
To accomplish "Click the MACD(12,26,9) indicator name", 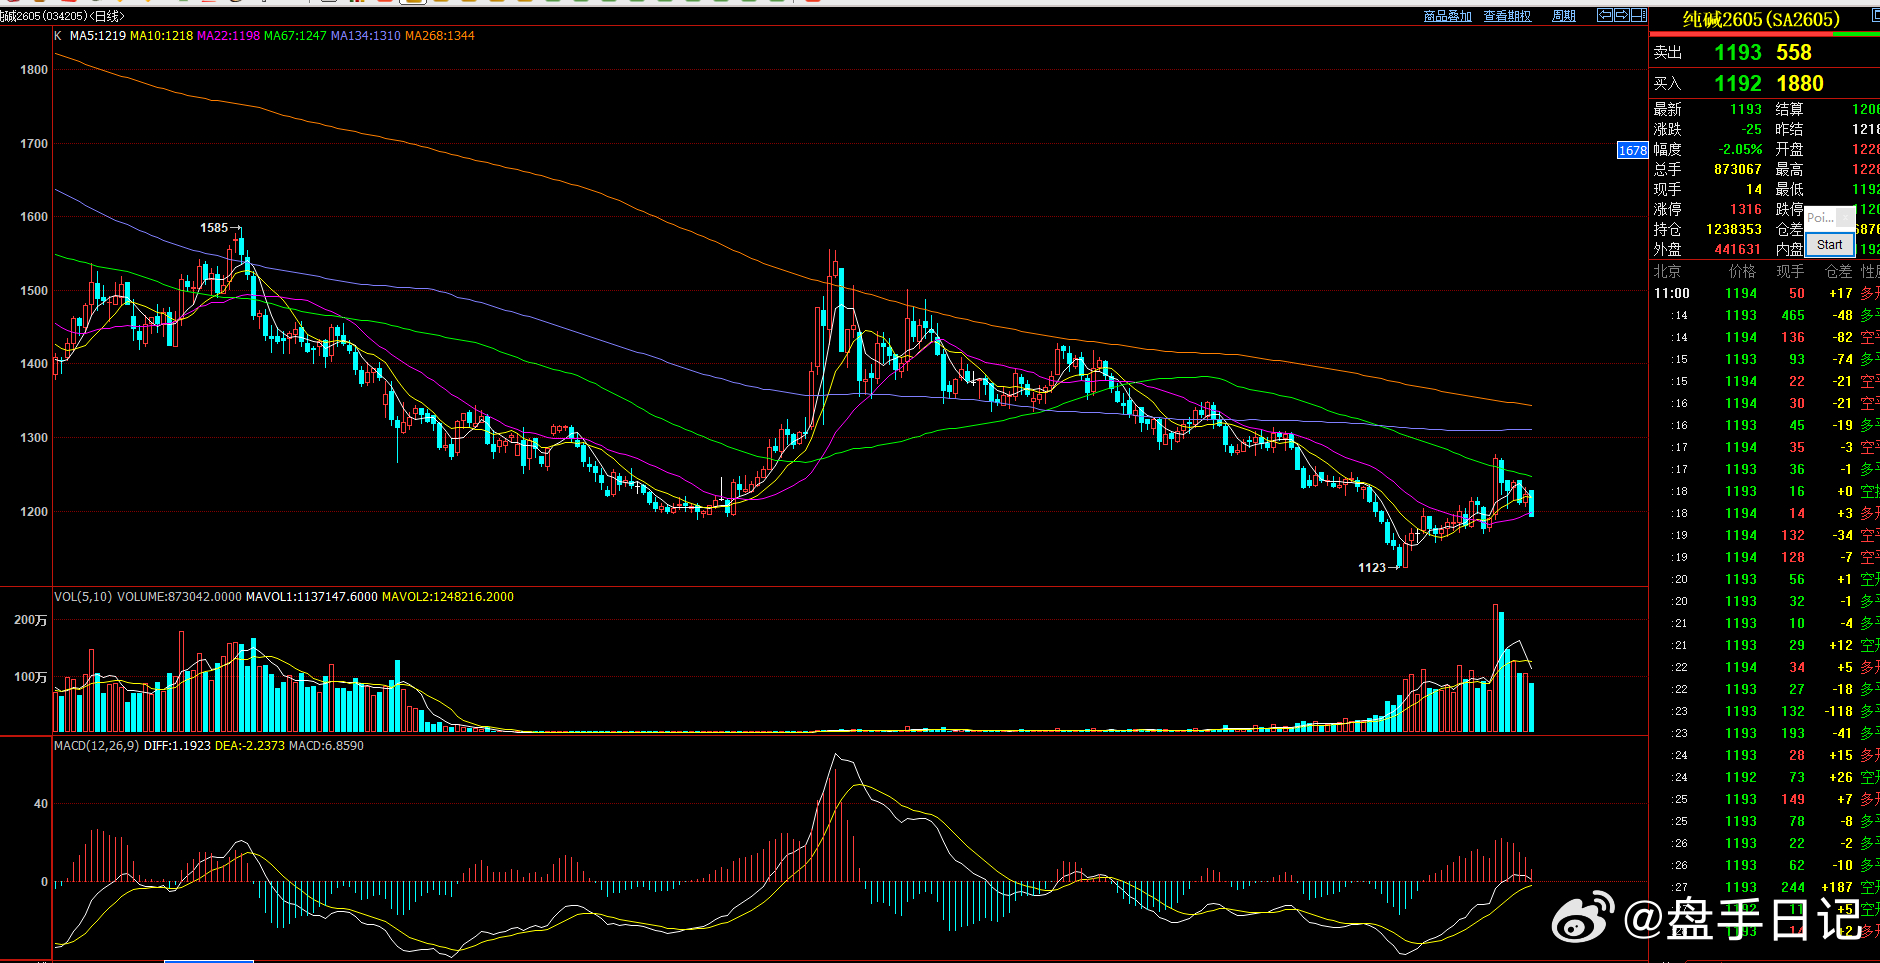I will click(x=97, y=746).
